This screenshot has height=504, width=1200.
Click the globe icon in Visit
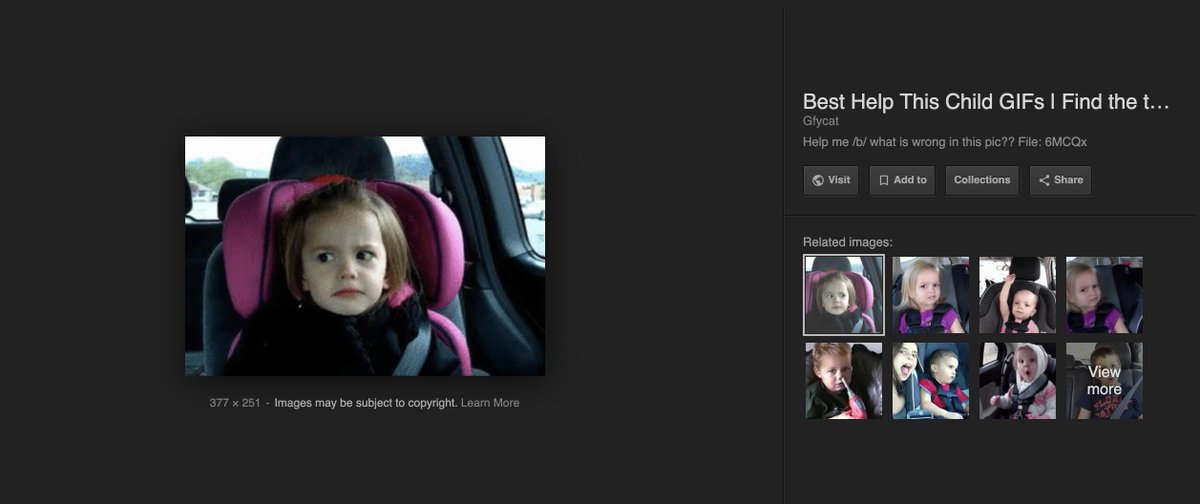(818, 180)
